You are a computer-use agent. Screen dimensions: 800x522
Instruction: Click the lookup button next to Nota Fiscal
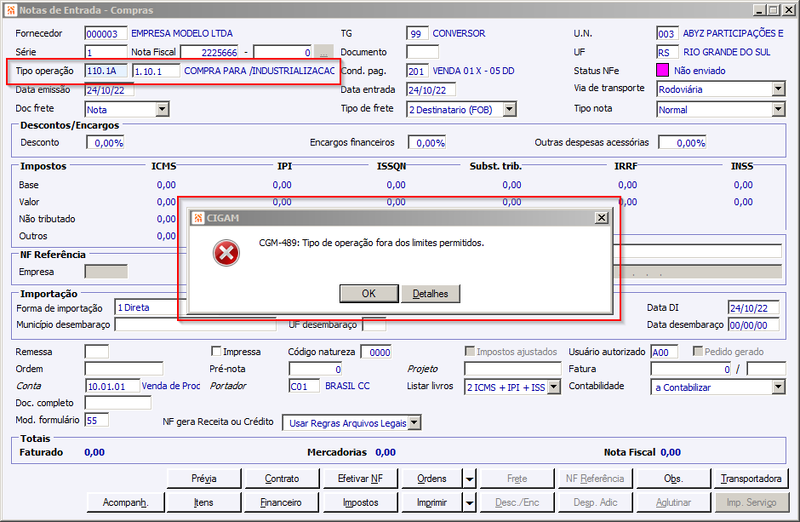coord(323,52)
